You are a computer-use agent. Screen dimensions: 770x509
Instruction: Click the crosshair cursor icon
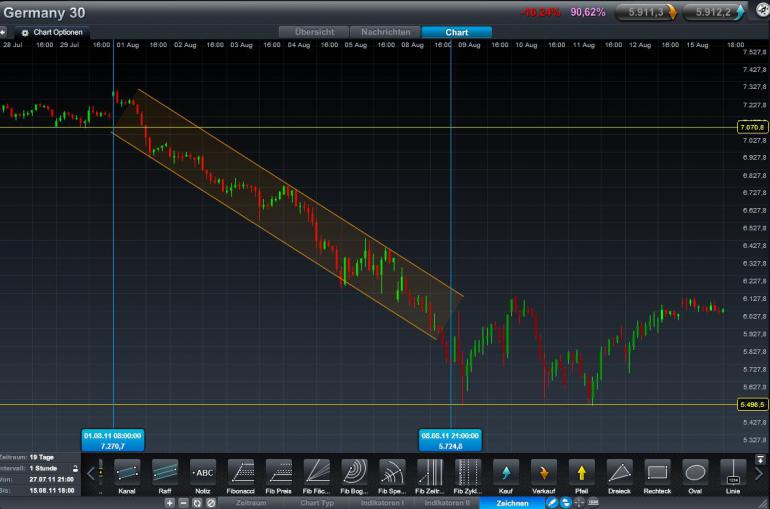click(579, 503)
